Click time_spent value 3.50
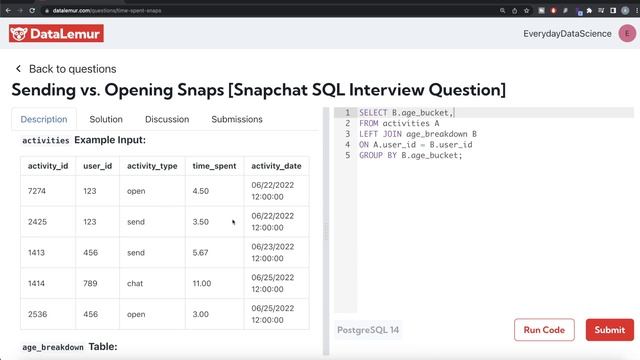Viewport: 640px width, 360px height. point(200,222)
